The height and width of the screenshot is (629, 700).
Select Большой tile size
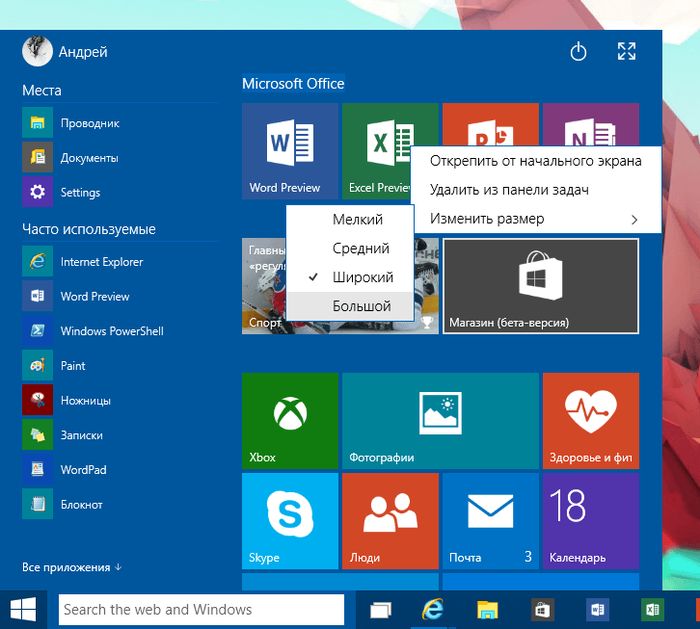(x=350, y=306)
